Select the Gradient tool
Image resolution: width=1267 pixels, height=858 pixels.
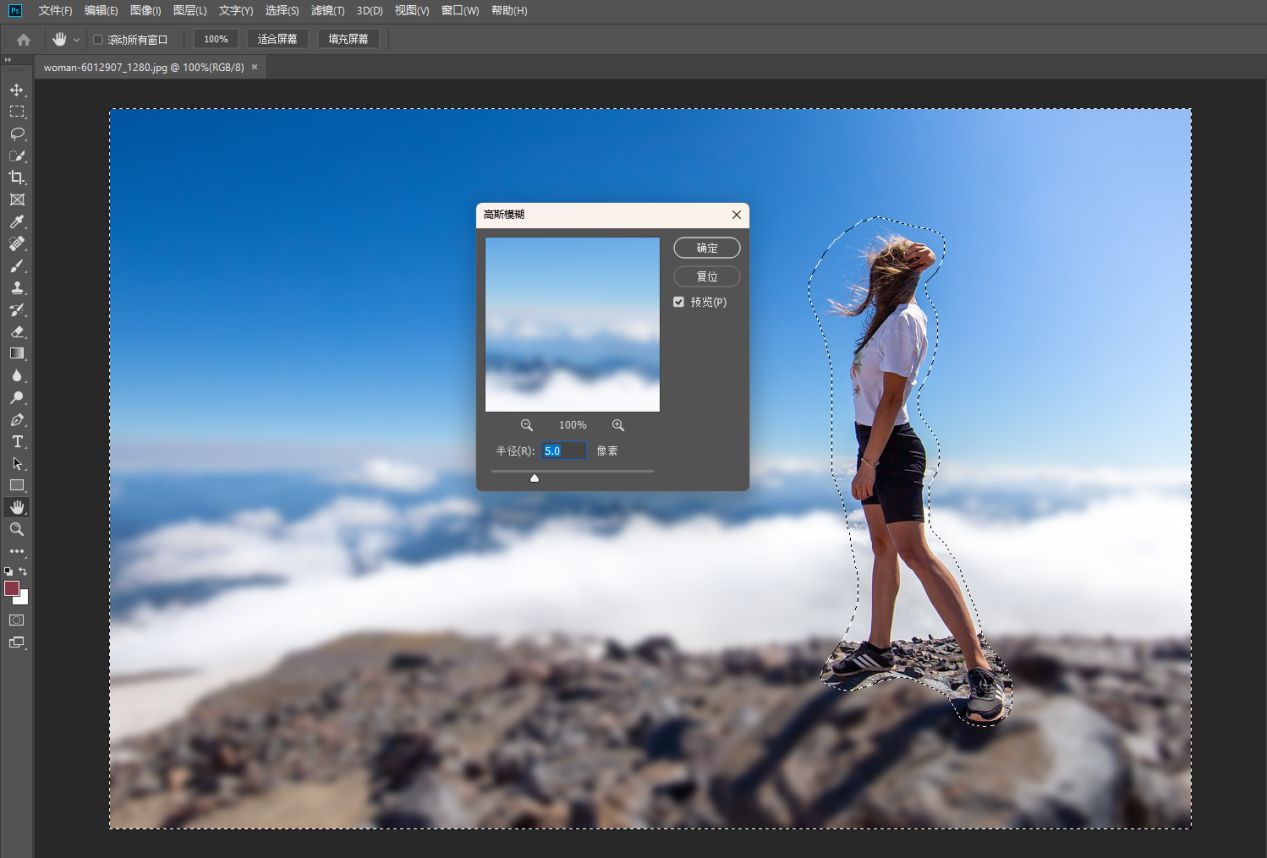(16, 353)
